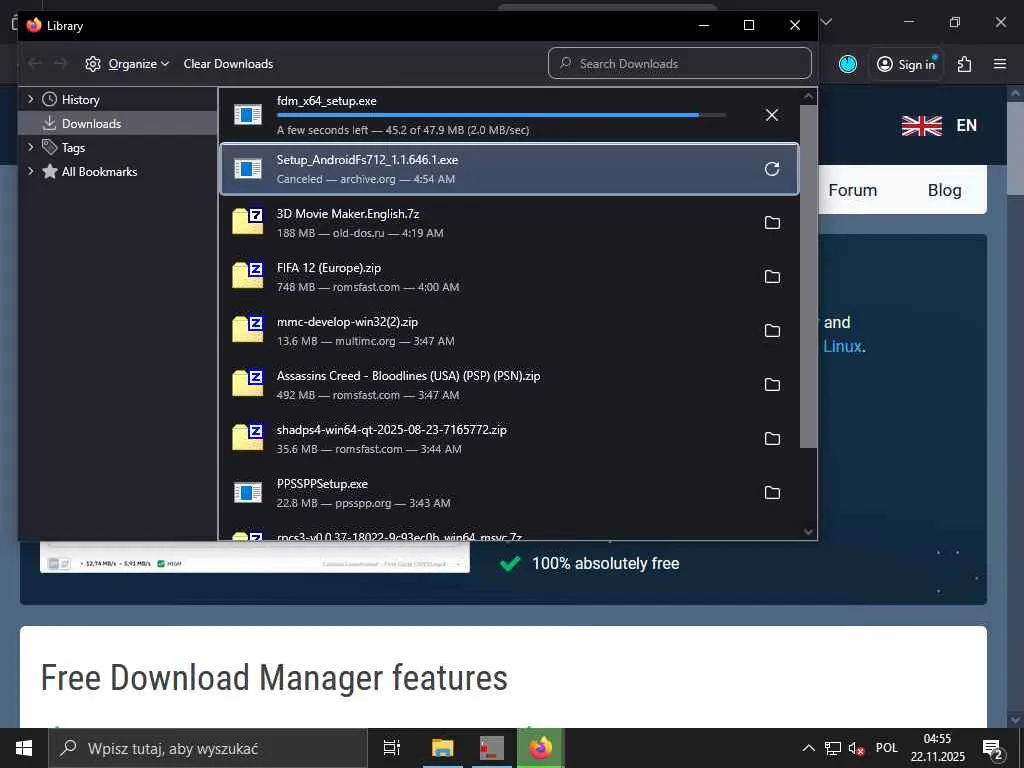Viewport: 1024px width, 768px height.
Task: Open Task View on the taskbar
Action: coord(392,748)
